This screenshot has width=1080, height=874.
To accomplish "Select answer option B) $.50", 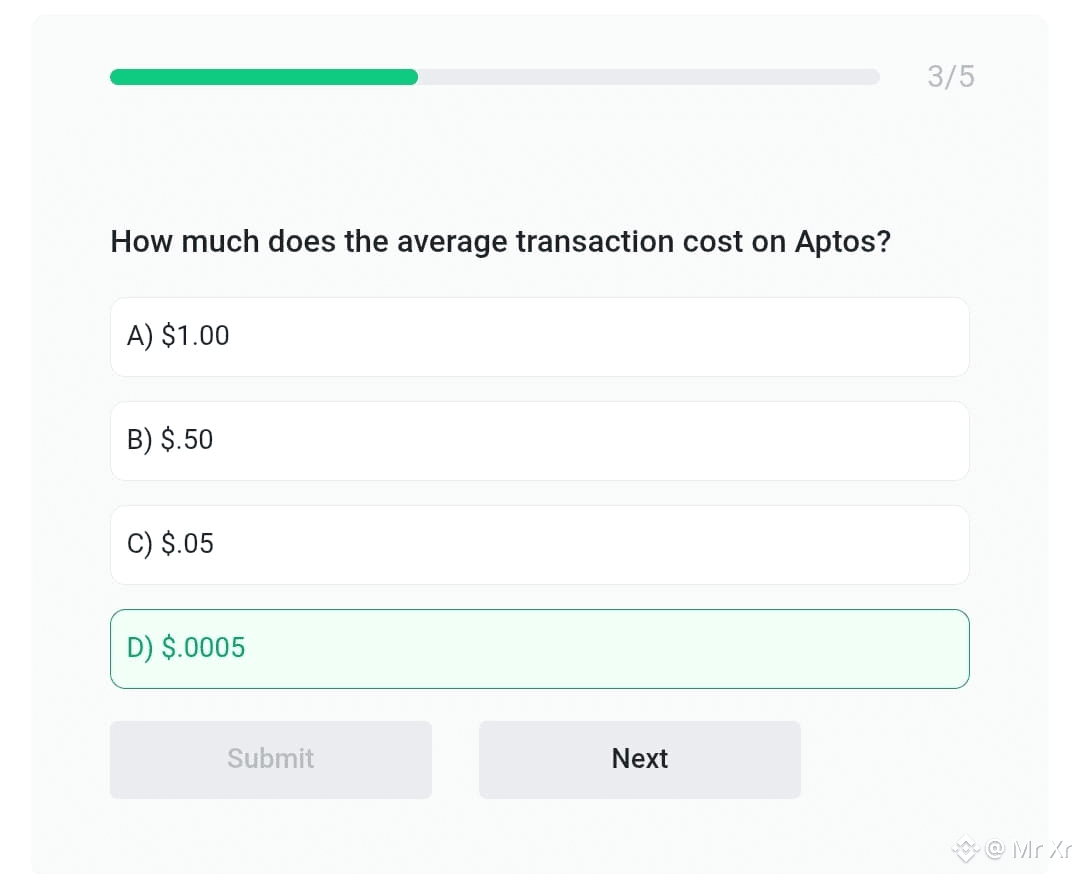I will click(539, 441).
